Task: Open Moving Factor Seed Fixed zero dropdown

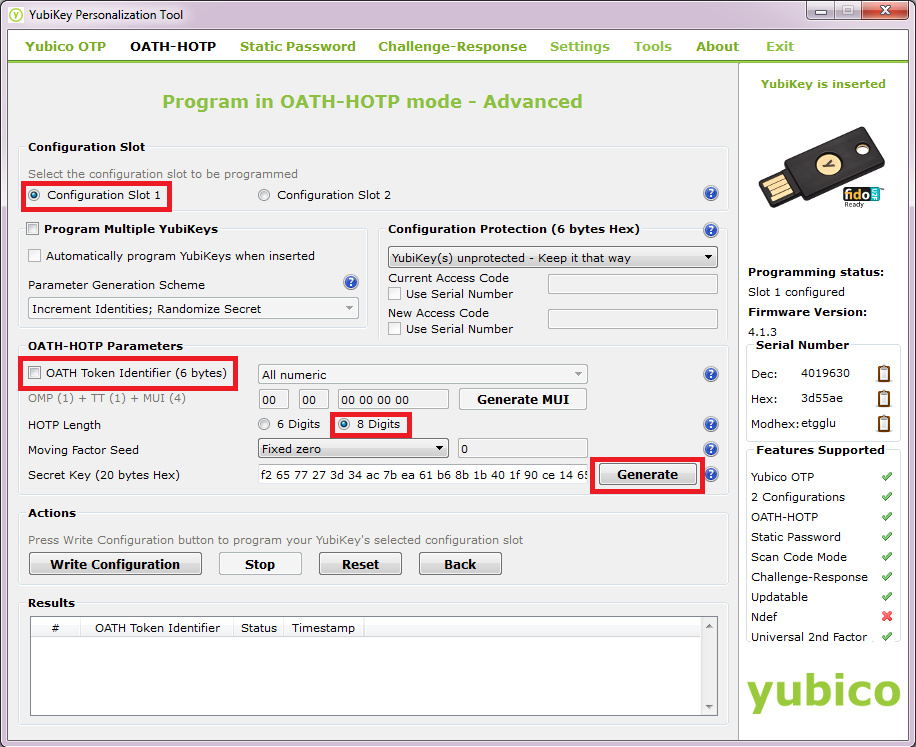Action: coord(353,449)
